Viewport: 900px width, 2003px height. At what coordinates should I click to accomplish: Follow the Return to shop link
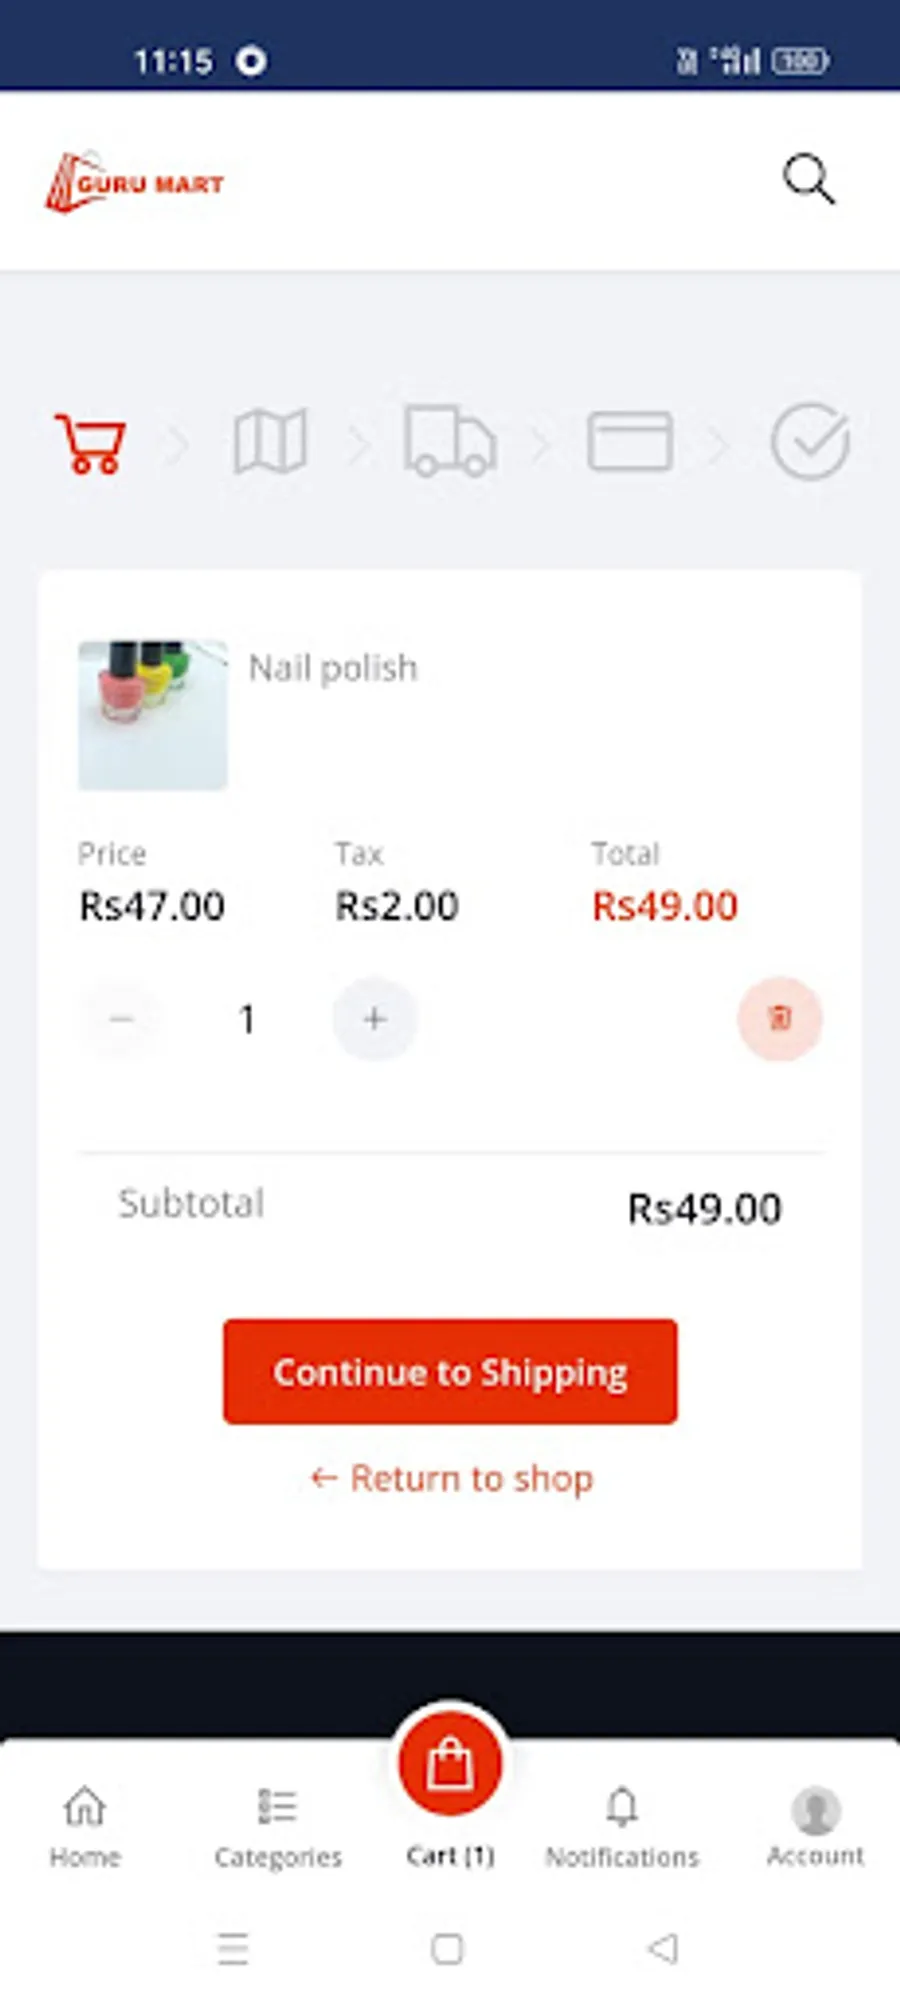[x=452, y=1478]
